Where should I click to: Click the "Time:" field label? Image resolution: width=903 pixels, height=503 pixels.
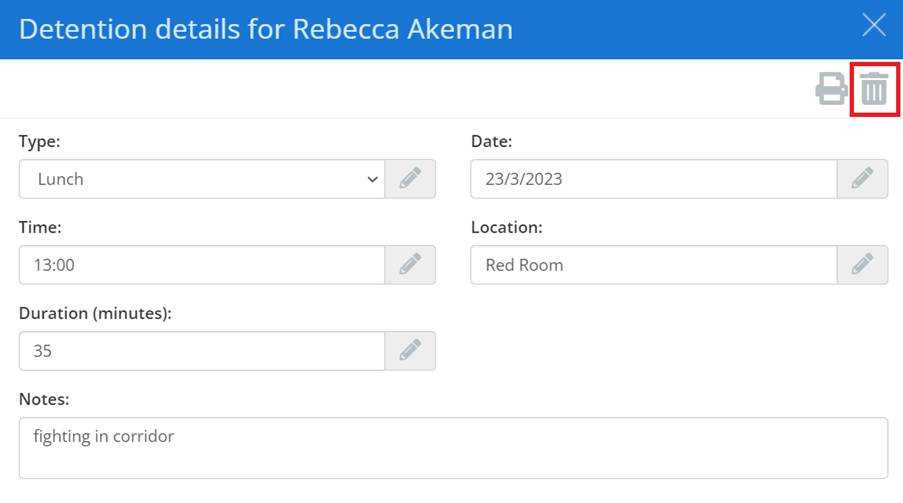click(40, 228)
